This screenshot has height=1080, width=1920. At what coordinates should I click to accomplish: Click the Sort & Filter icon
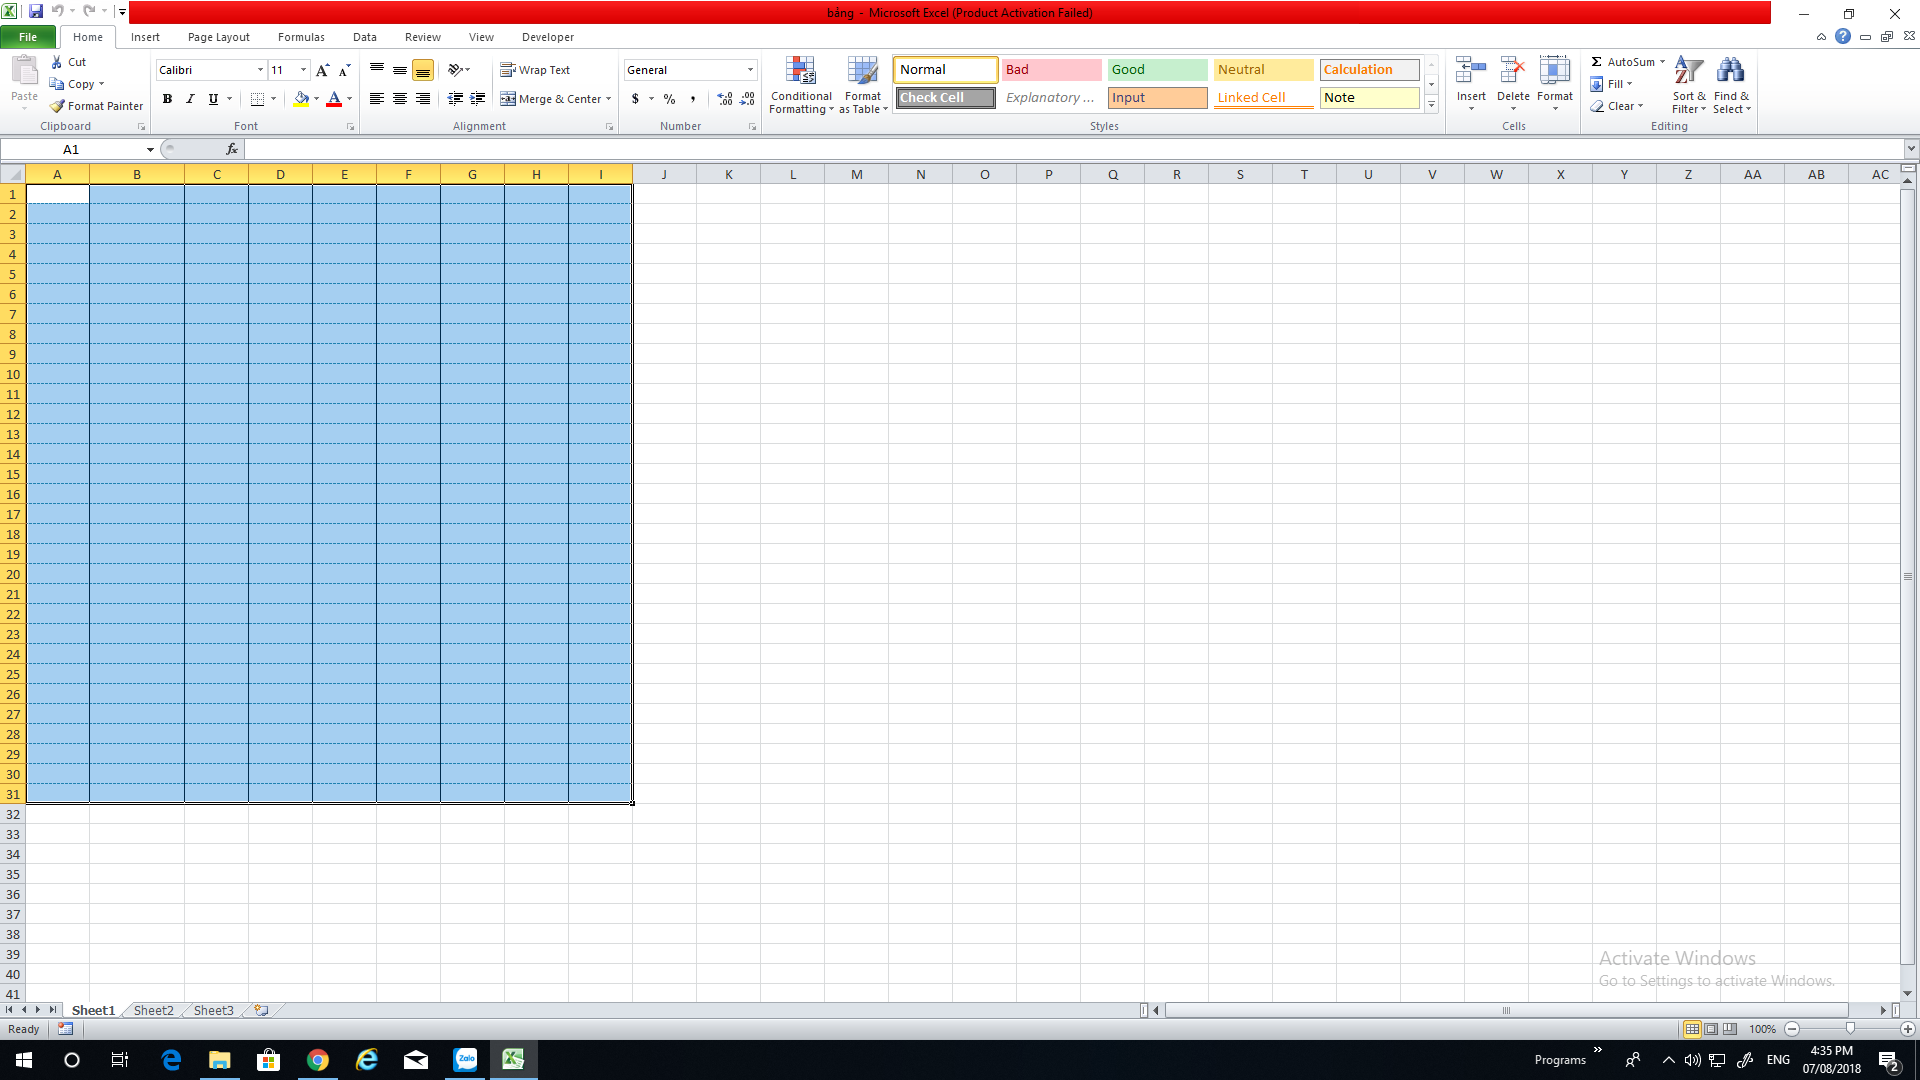tap(1688, 72)
